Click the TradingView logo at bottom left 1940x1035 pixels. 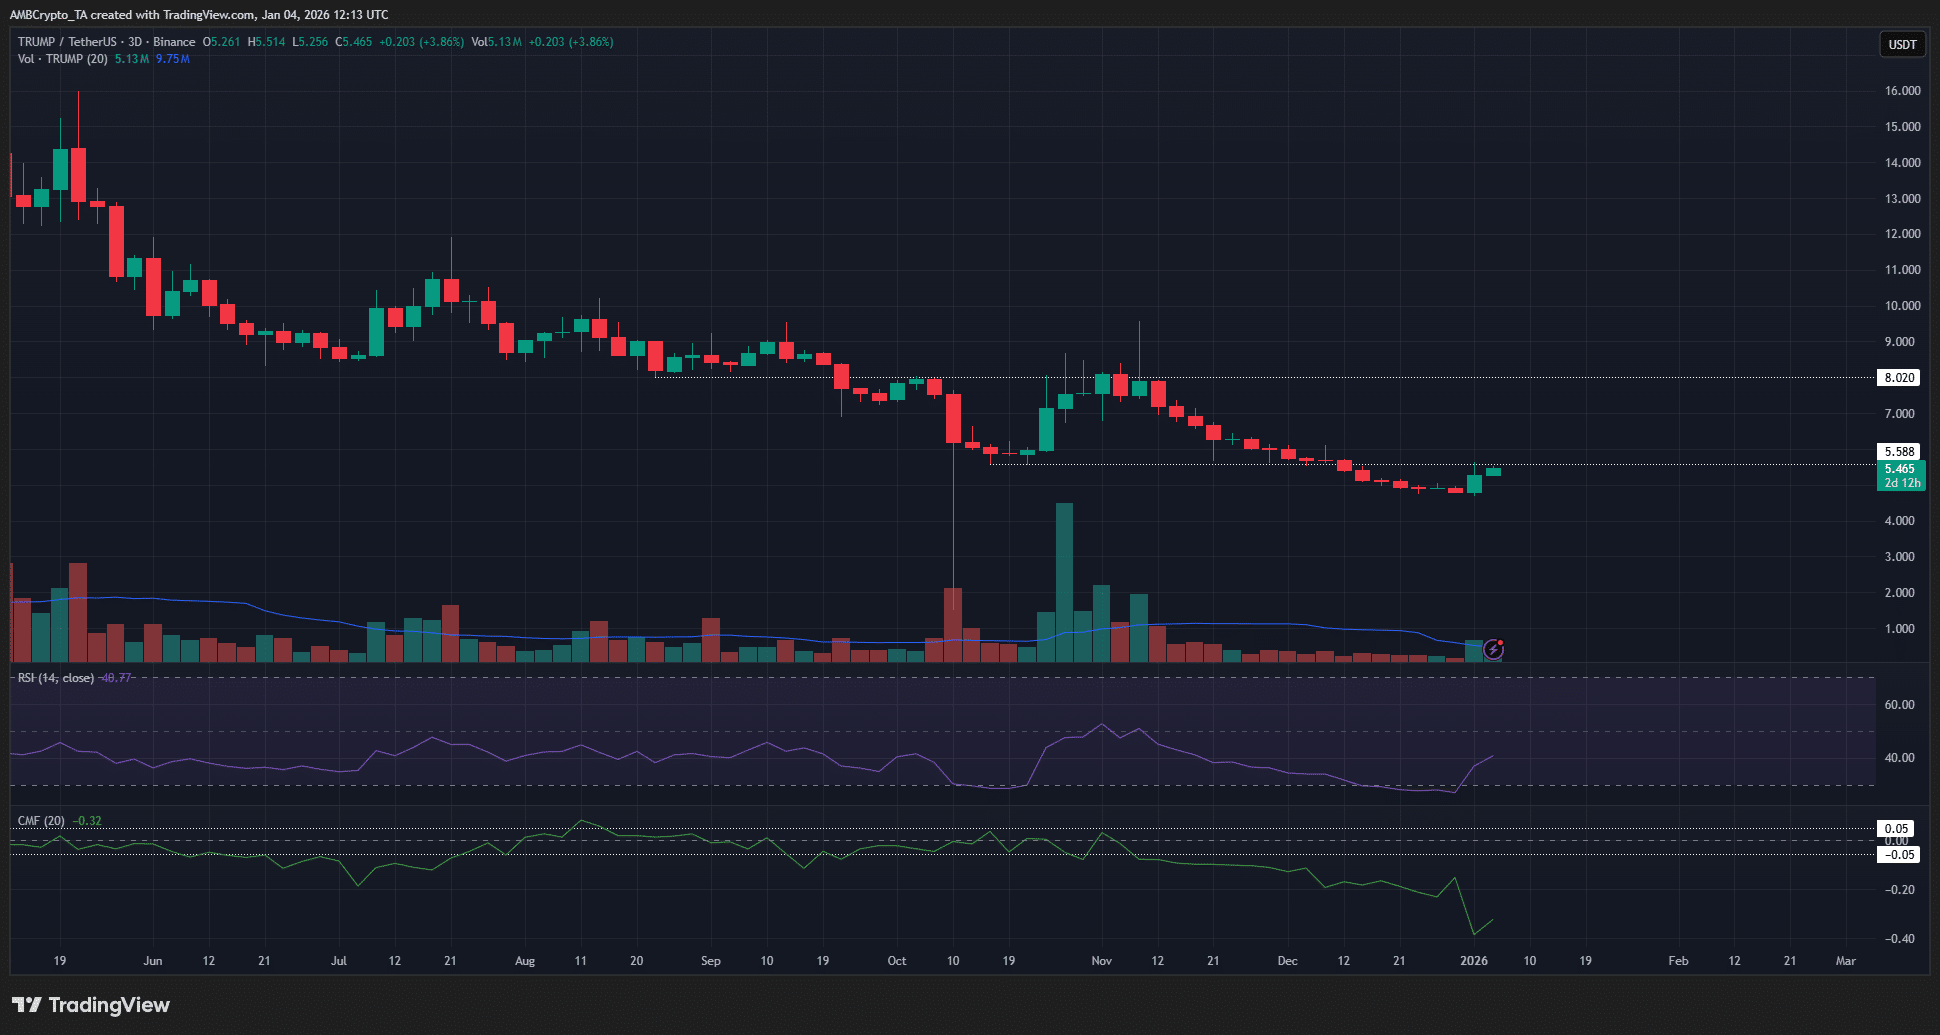tap(90, 1005)
